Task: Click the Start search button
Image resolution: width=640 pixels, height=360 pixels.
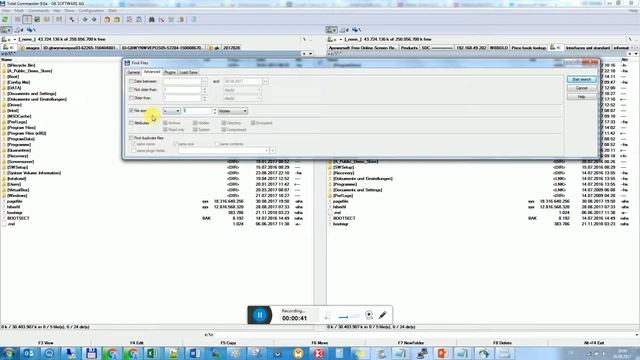Action: [x=582, y=79]
